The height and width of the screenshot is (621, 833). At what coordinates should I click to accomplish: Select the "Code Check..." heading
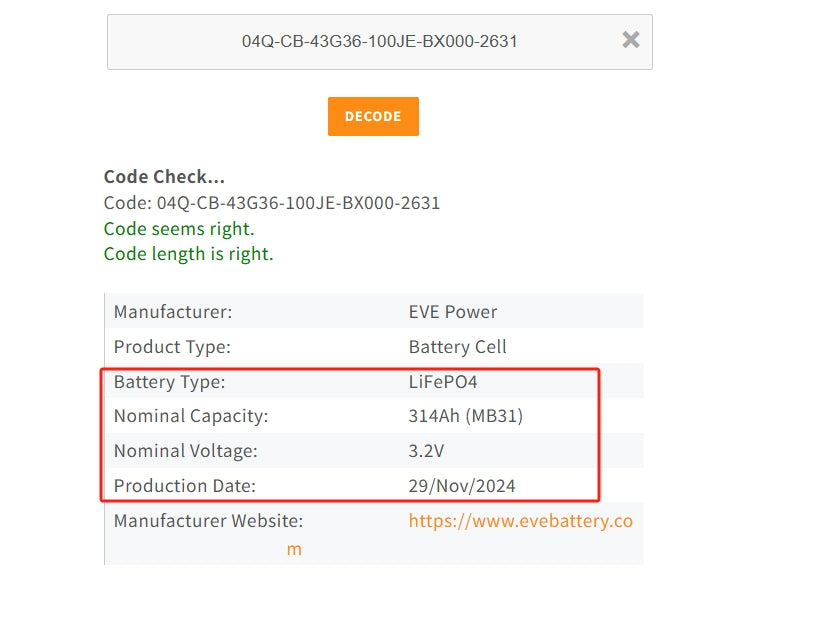[164, 177]
